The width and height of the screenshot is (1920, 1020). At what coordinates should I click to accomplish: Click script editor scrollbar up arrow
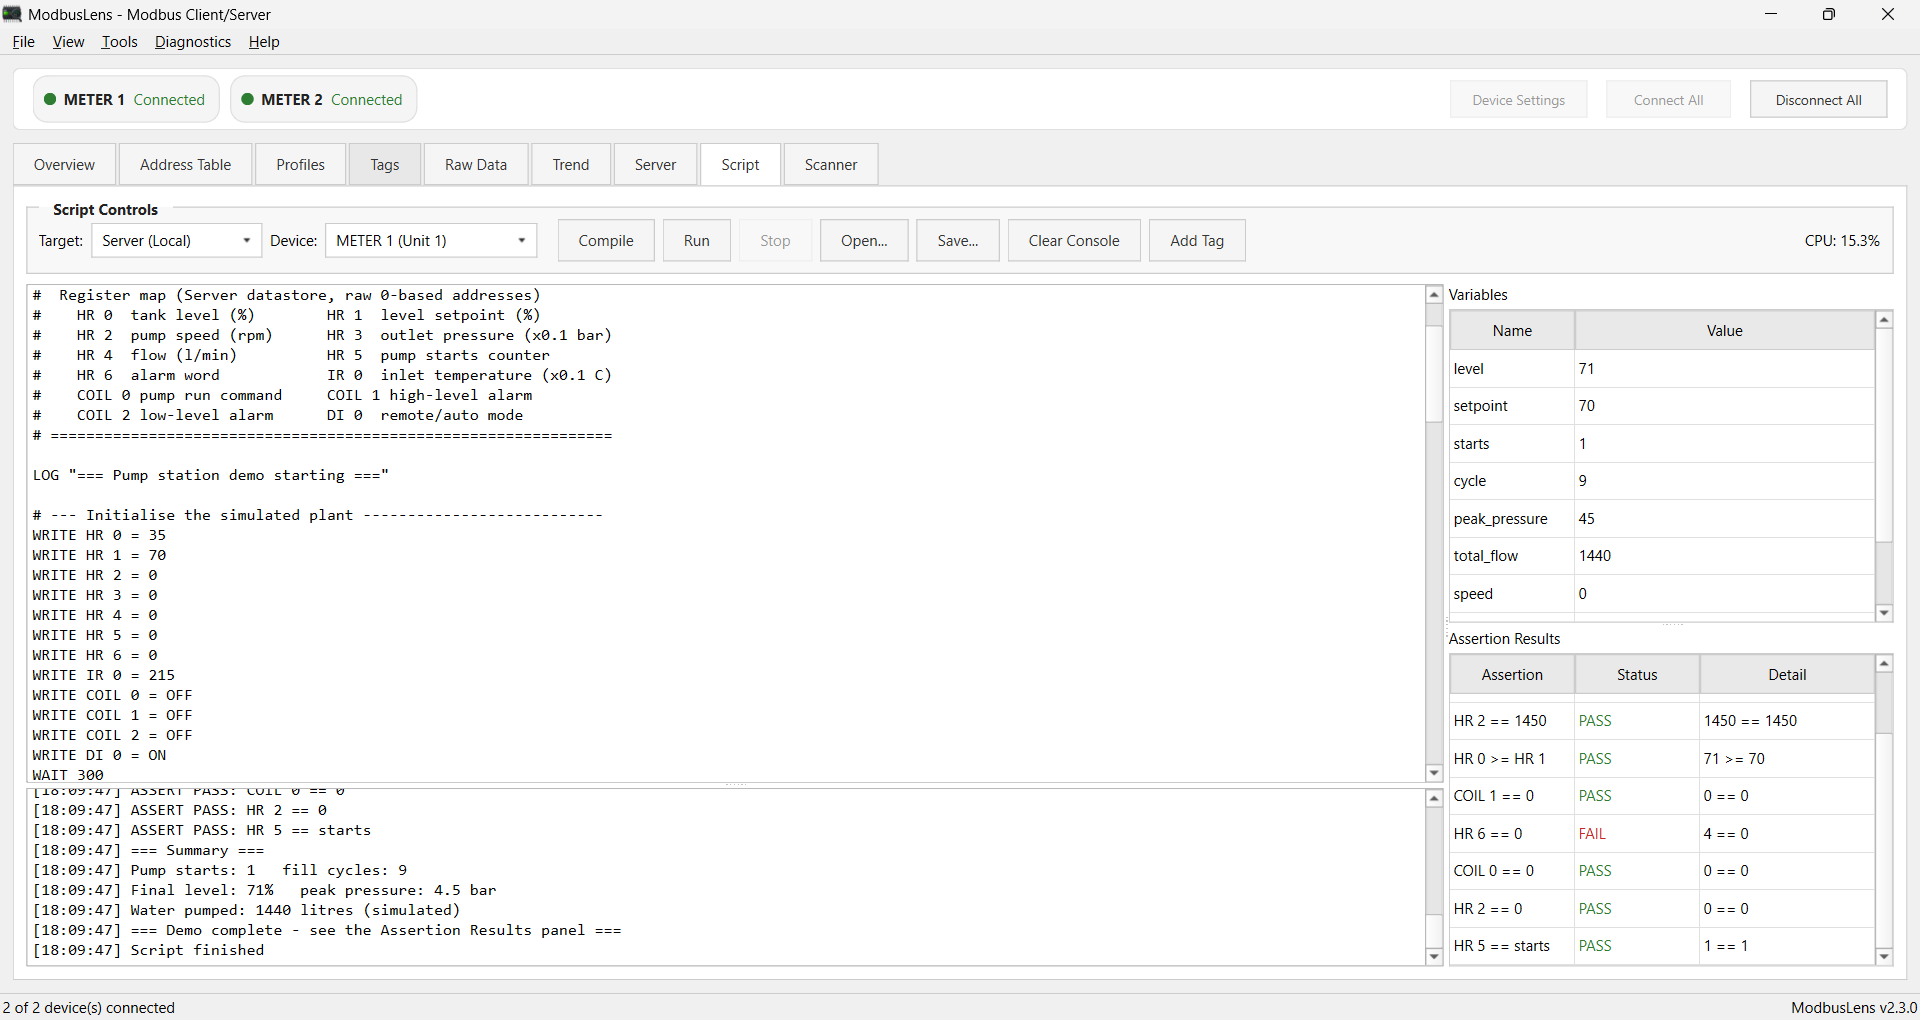tap(1434, 295)
